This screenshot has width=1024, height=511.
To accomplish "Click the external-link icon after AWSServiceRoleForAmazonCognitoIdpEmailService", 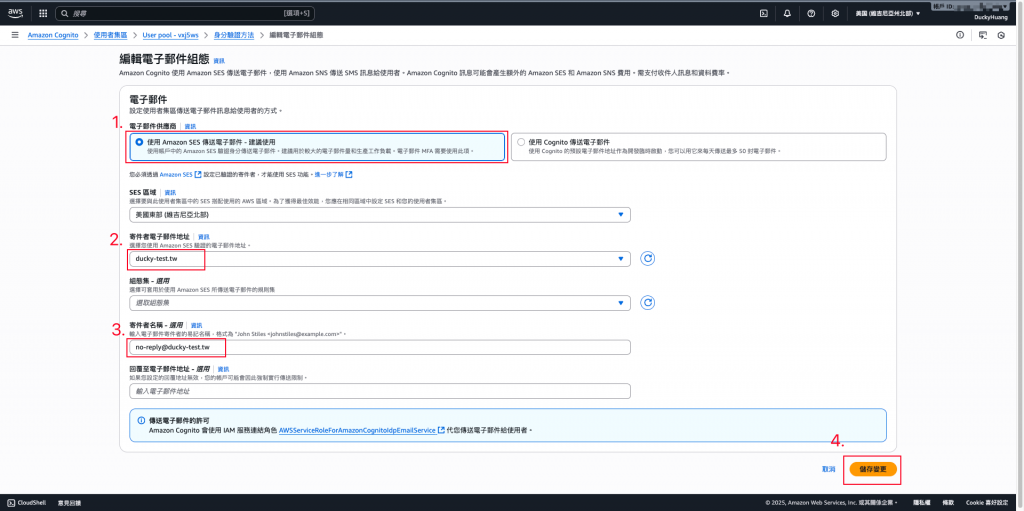I will (x=441, y=431).
